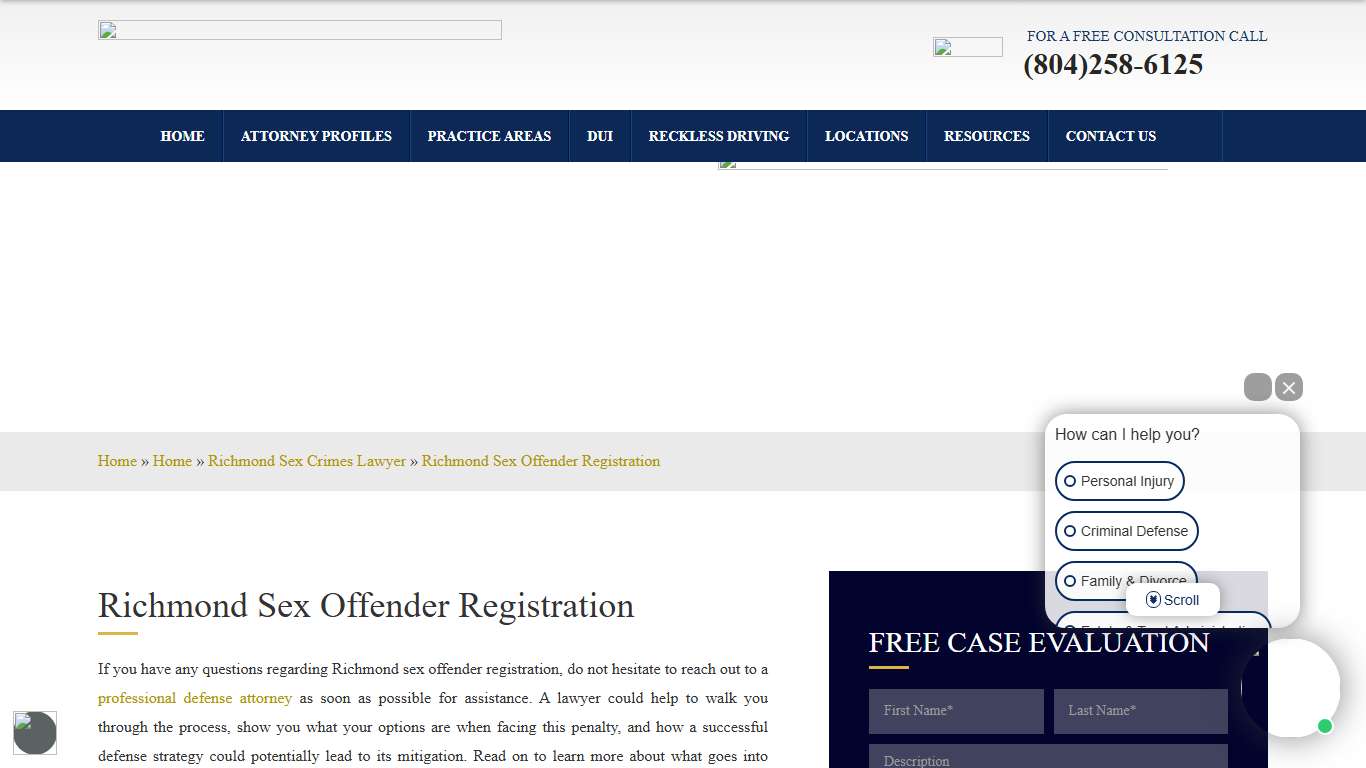Image resolution: width=1366 pixels, height=768 pixels.
Task: Expand the Locations navigation dropdown
Action: pyautogui.click(x=866, y=136)
